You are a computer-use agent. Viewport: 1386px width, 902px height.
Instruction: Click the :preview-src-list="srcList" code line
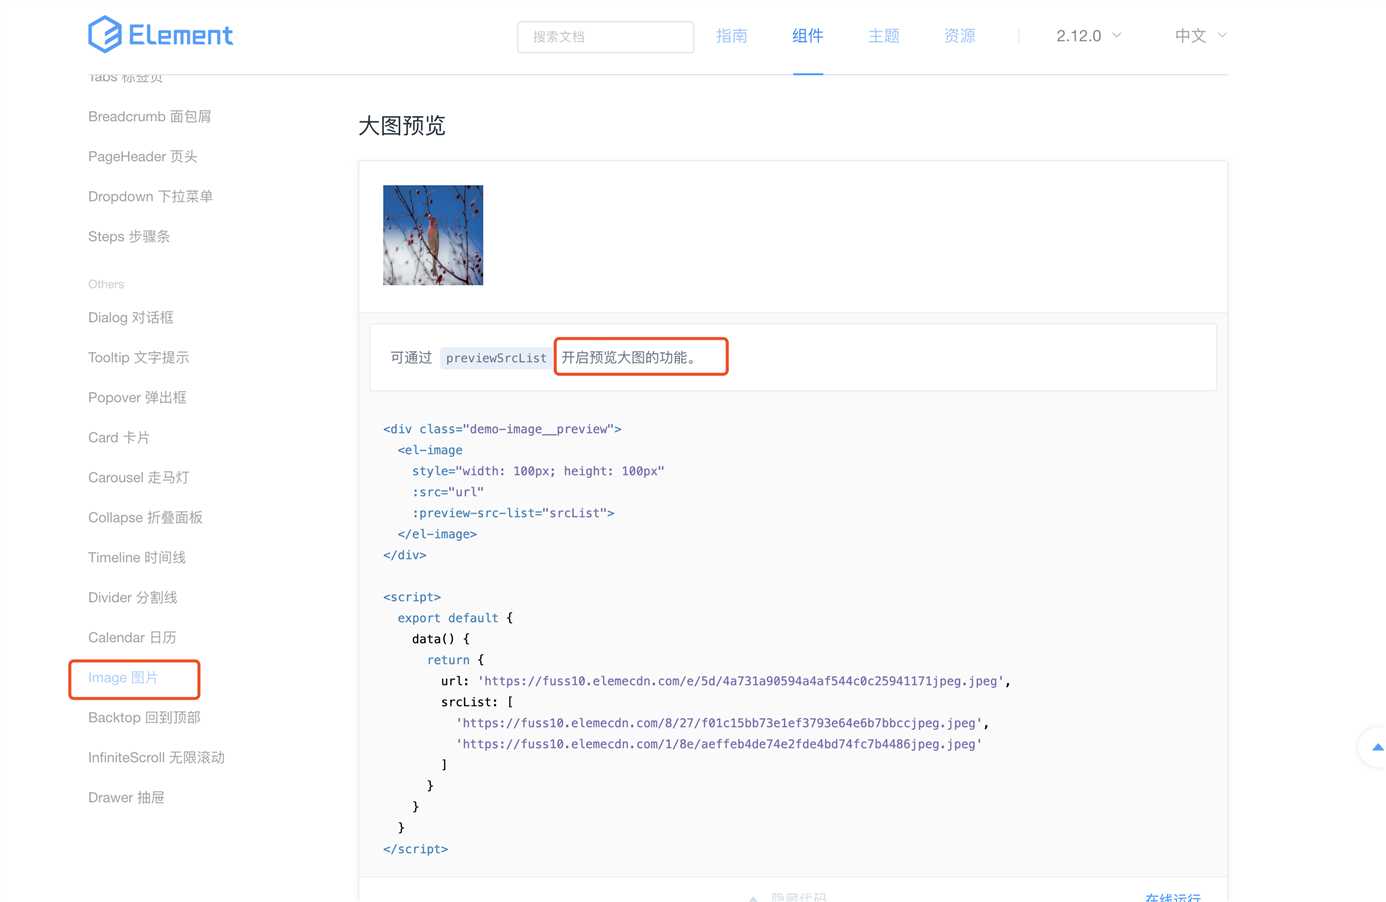tap(513, 513)
